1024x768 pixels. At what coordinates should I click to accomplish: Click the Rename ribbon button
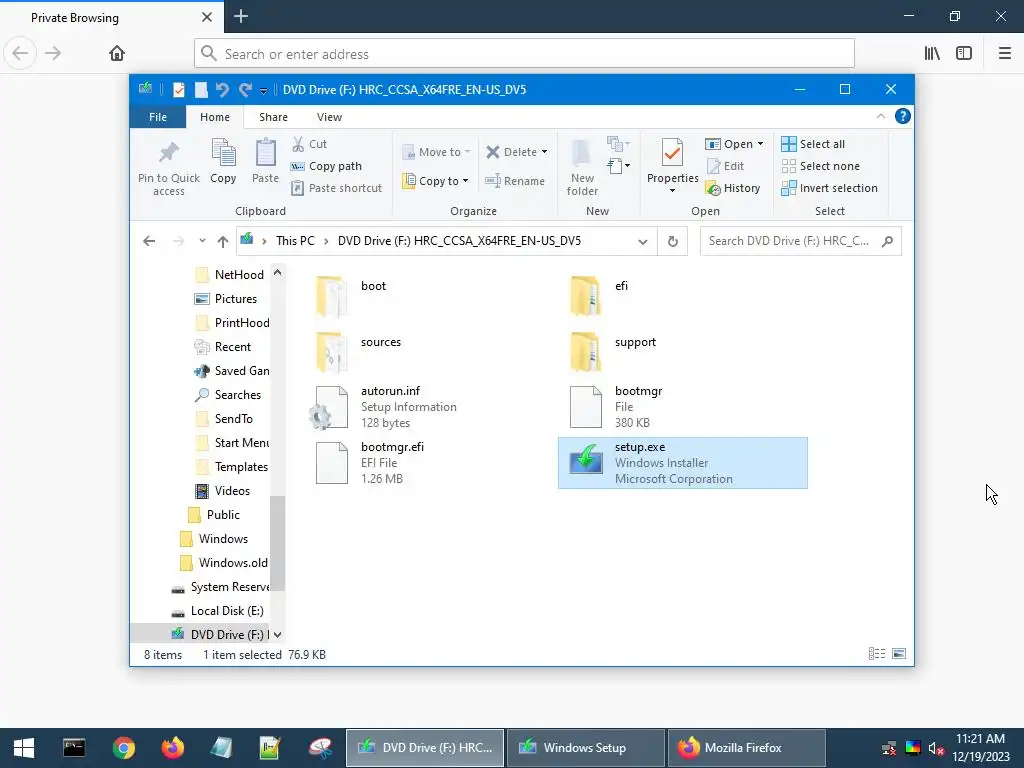(x=515, y=181)
